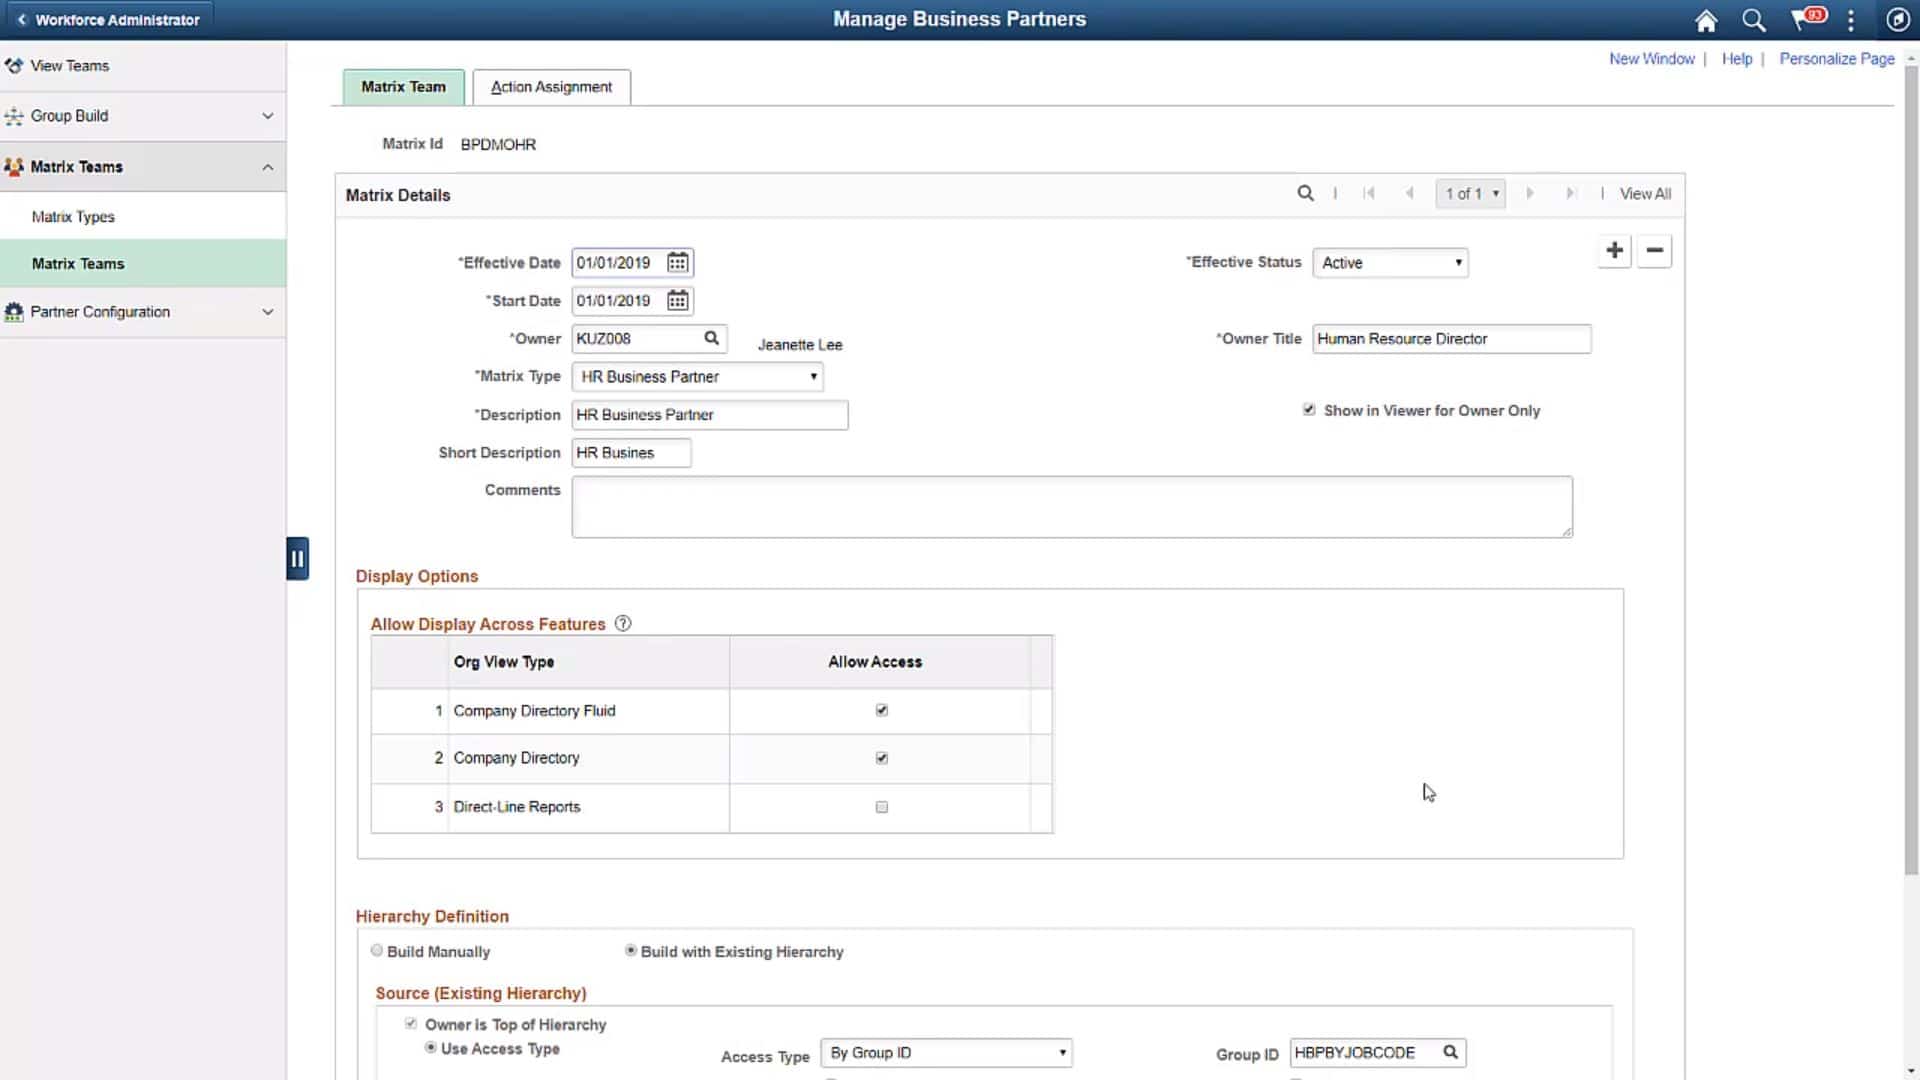
Task: Delete the row using the minus icon
Action: pyautogui.click(x=1653, y=251)
